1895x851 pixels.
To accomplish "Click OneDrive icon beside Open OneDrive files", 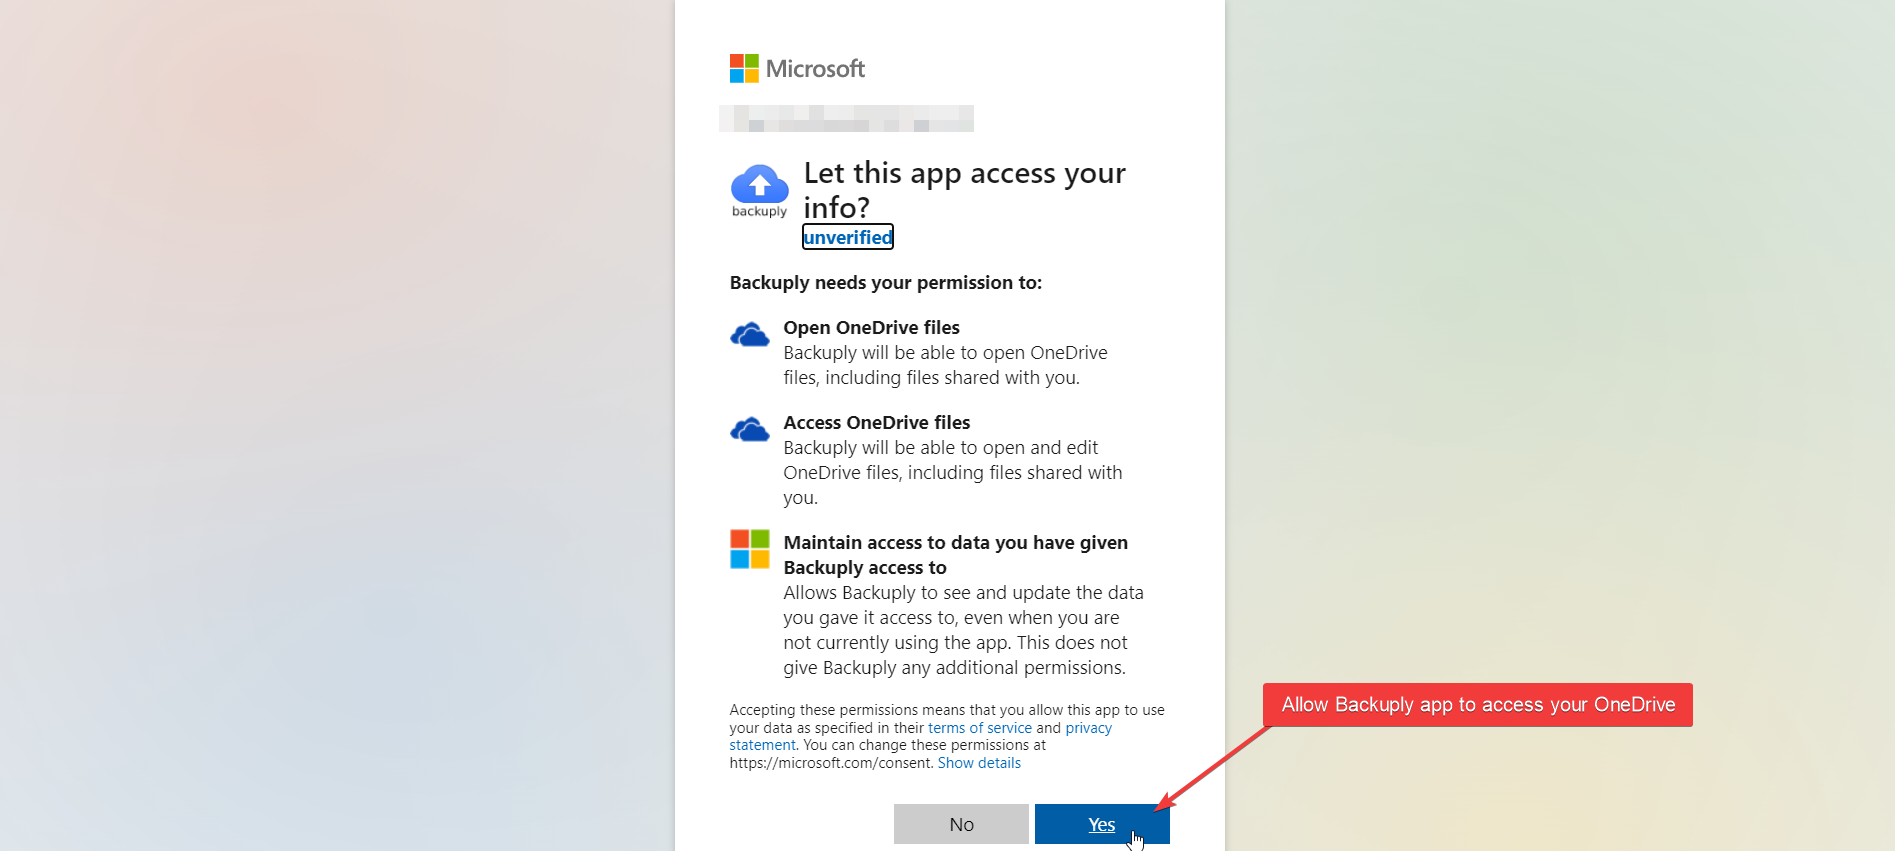I will 750,335.
